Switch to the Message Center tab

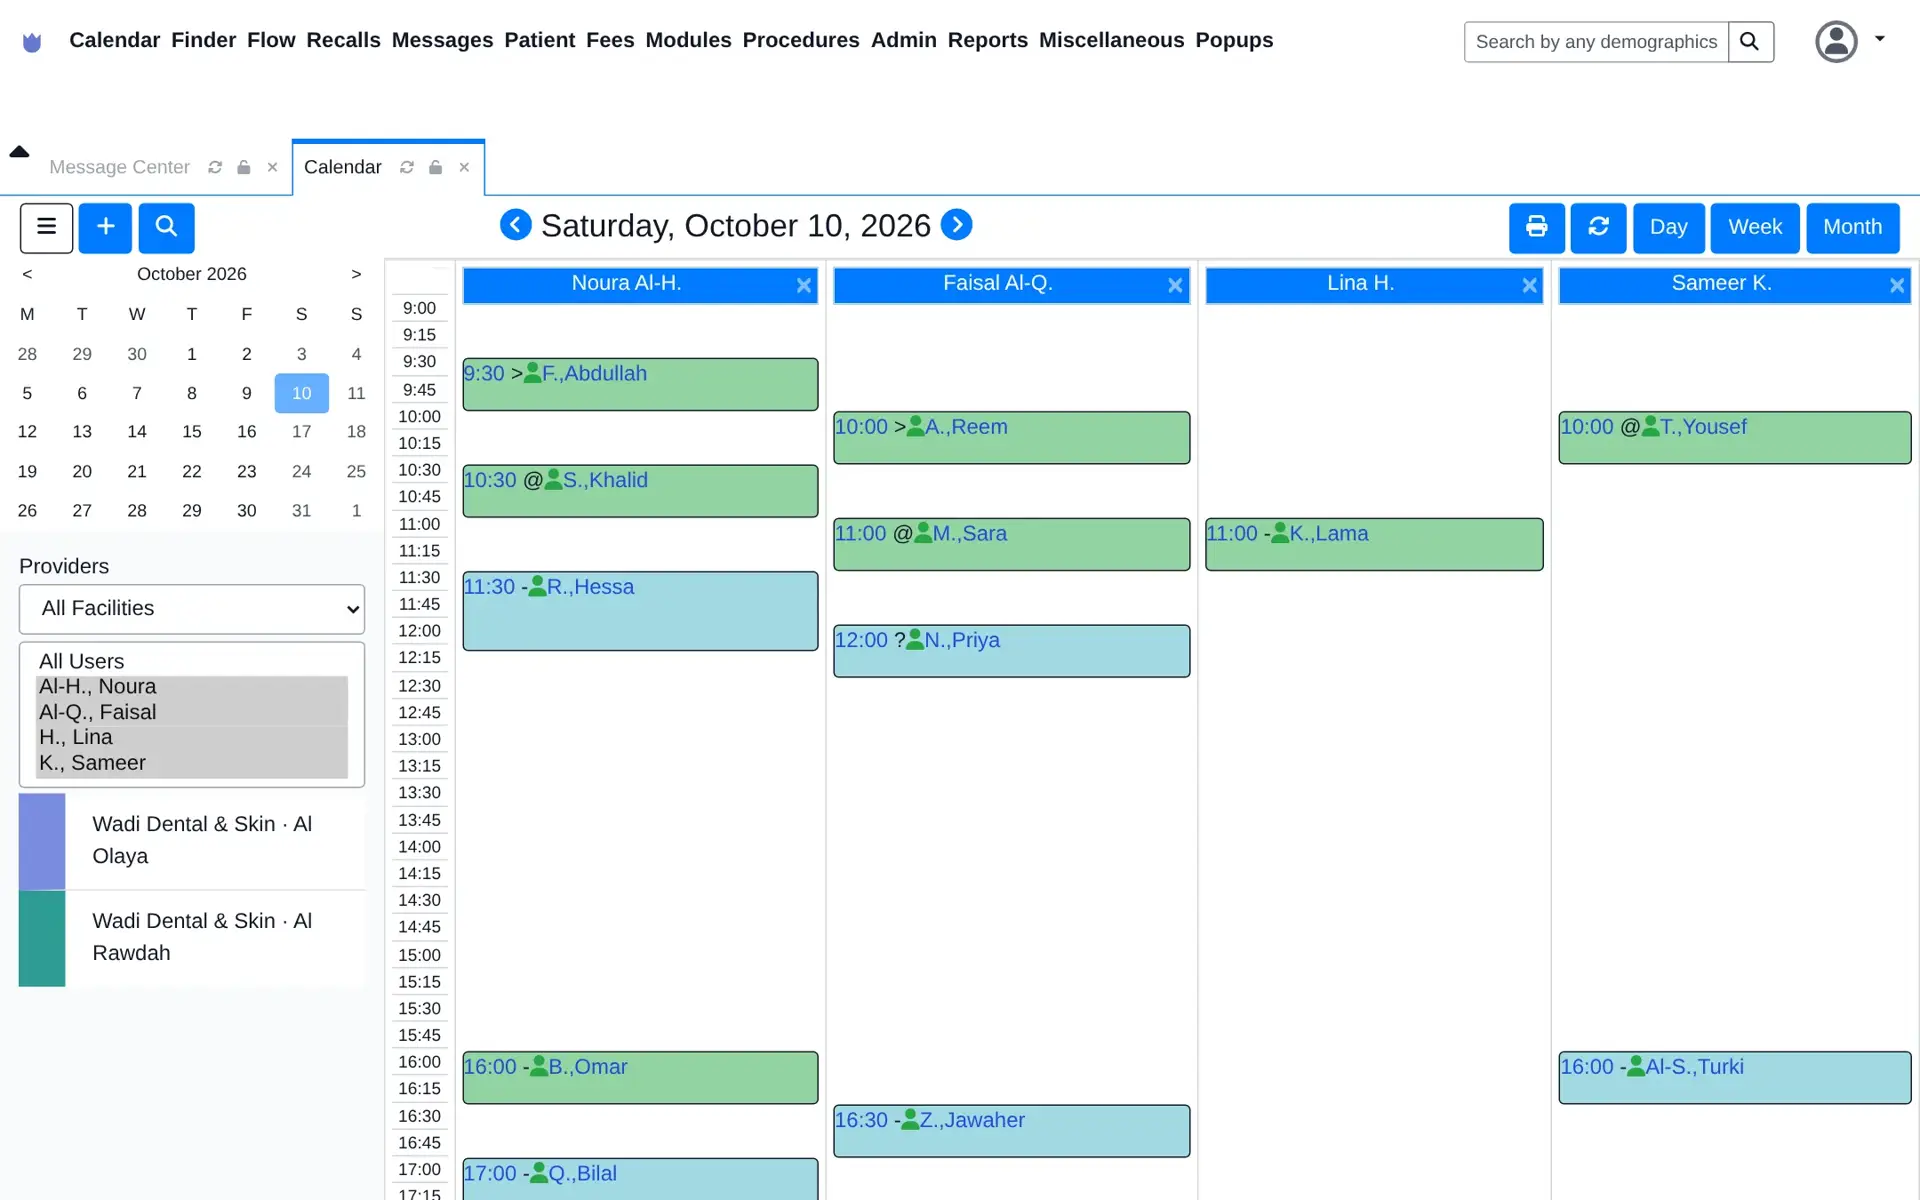(119, 167)
